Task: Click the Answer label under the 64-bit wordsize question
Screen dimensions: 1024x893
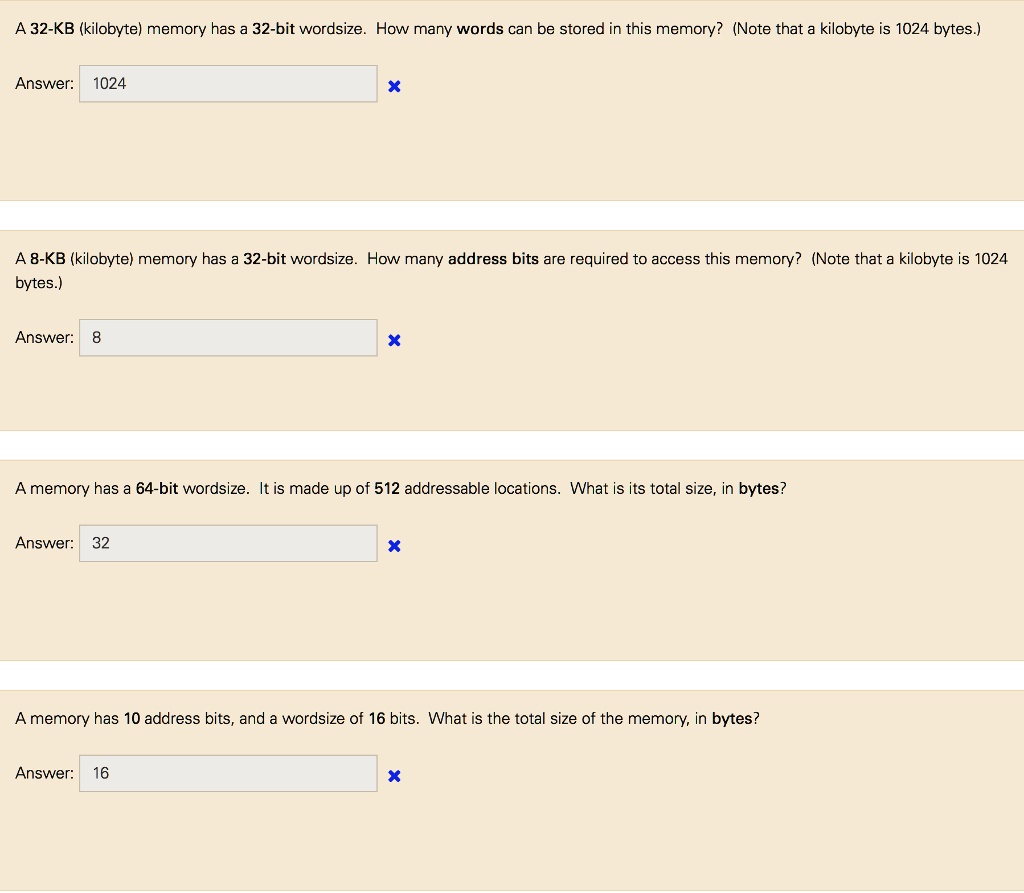Action: point(44,544)
